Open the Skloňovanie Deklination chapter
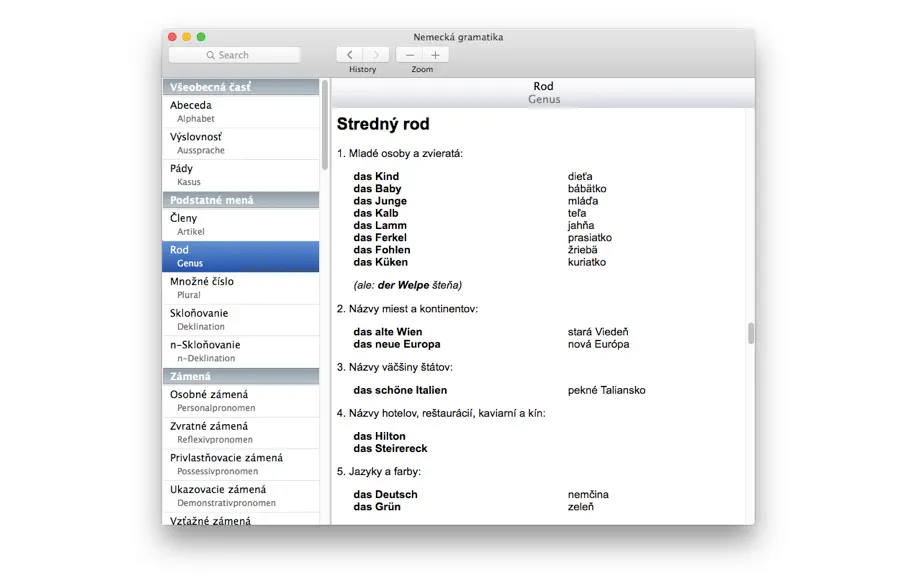The image size is (922, 576). pyautogui.click(x=241, y=320)
